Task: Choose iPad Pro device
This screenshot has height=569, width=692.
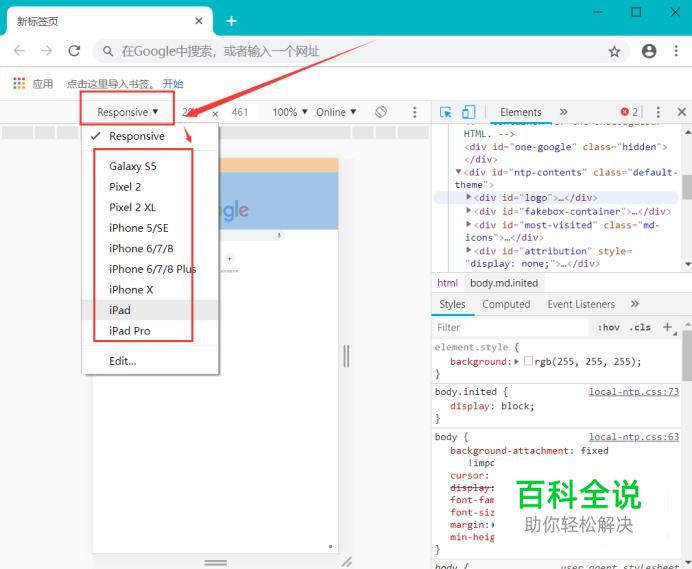Action: coord(150,331)
